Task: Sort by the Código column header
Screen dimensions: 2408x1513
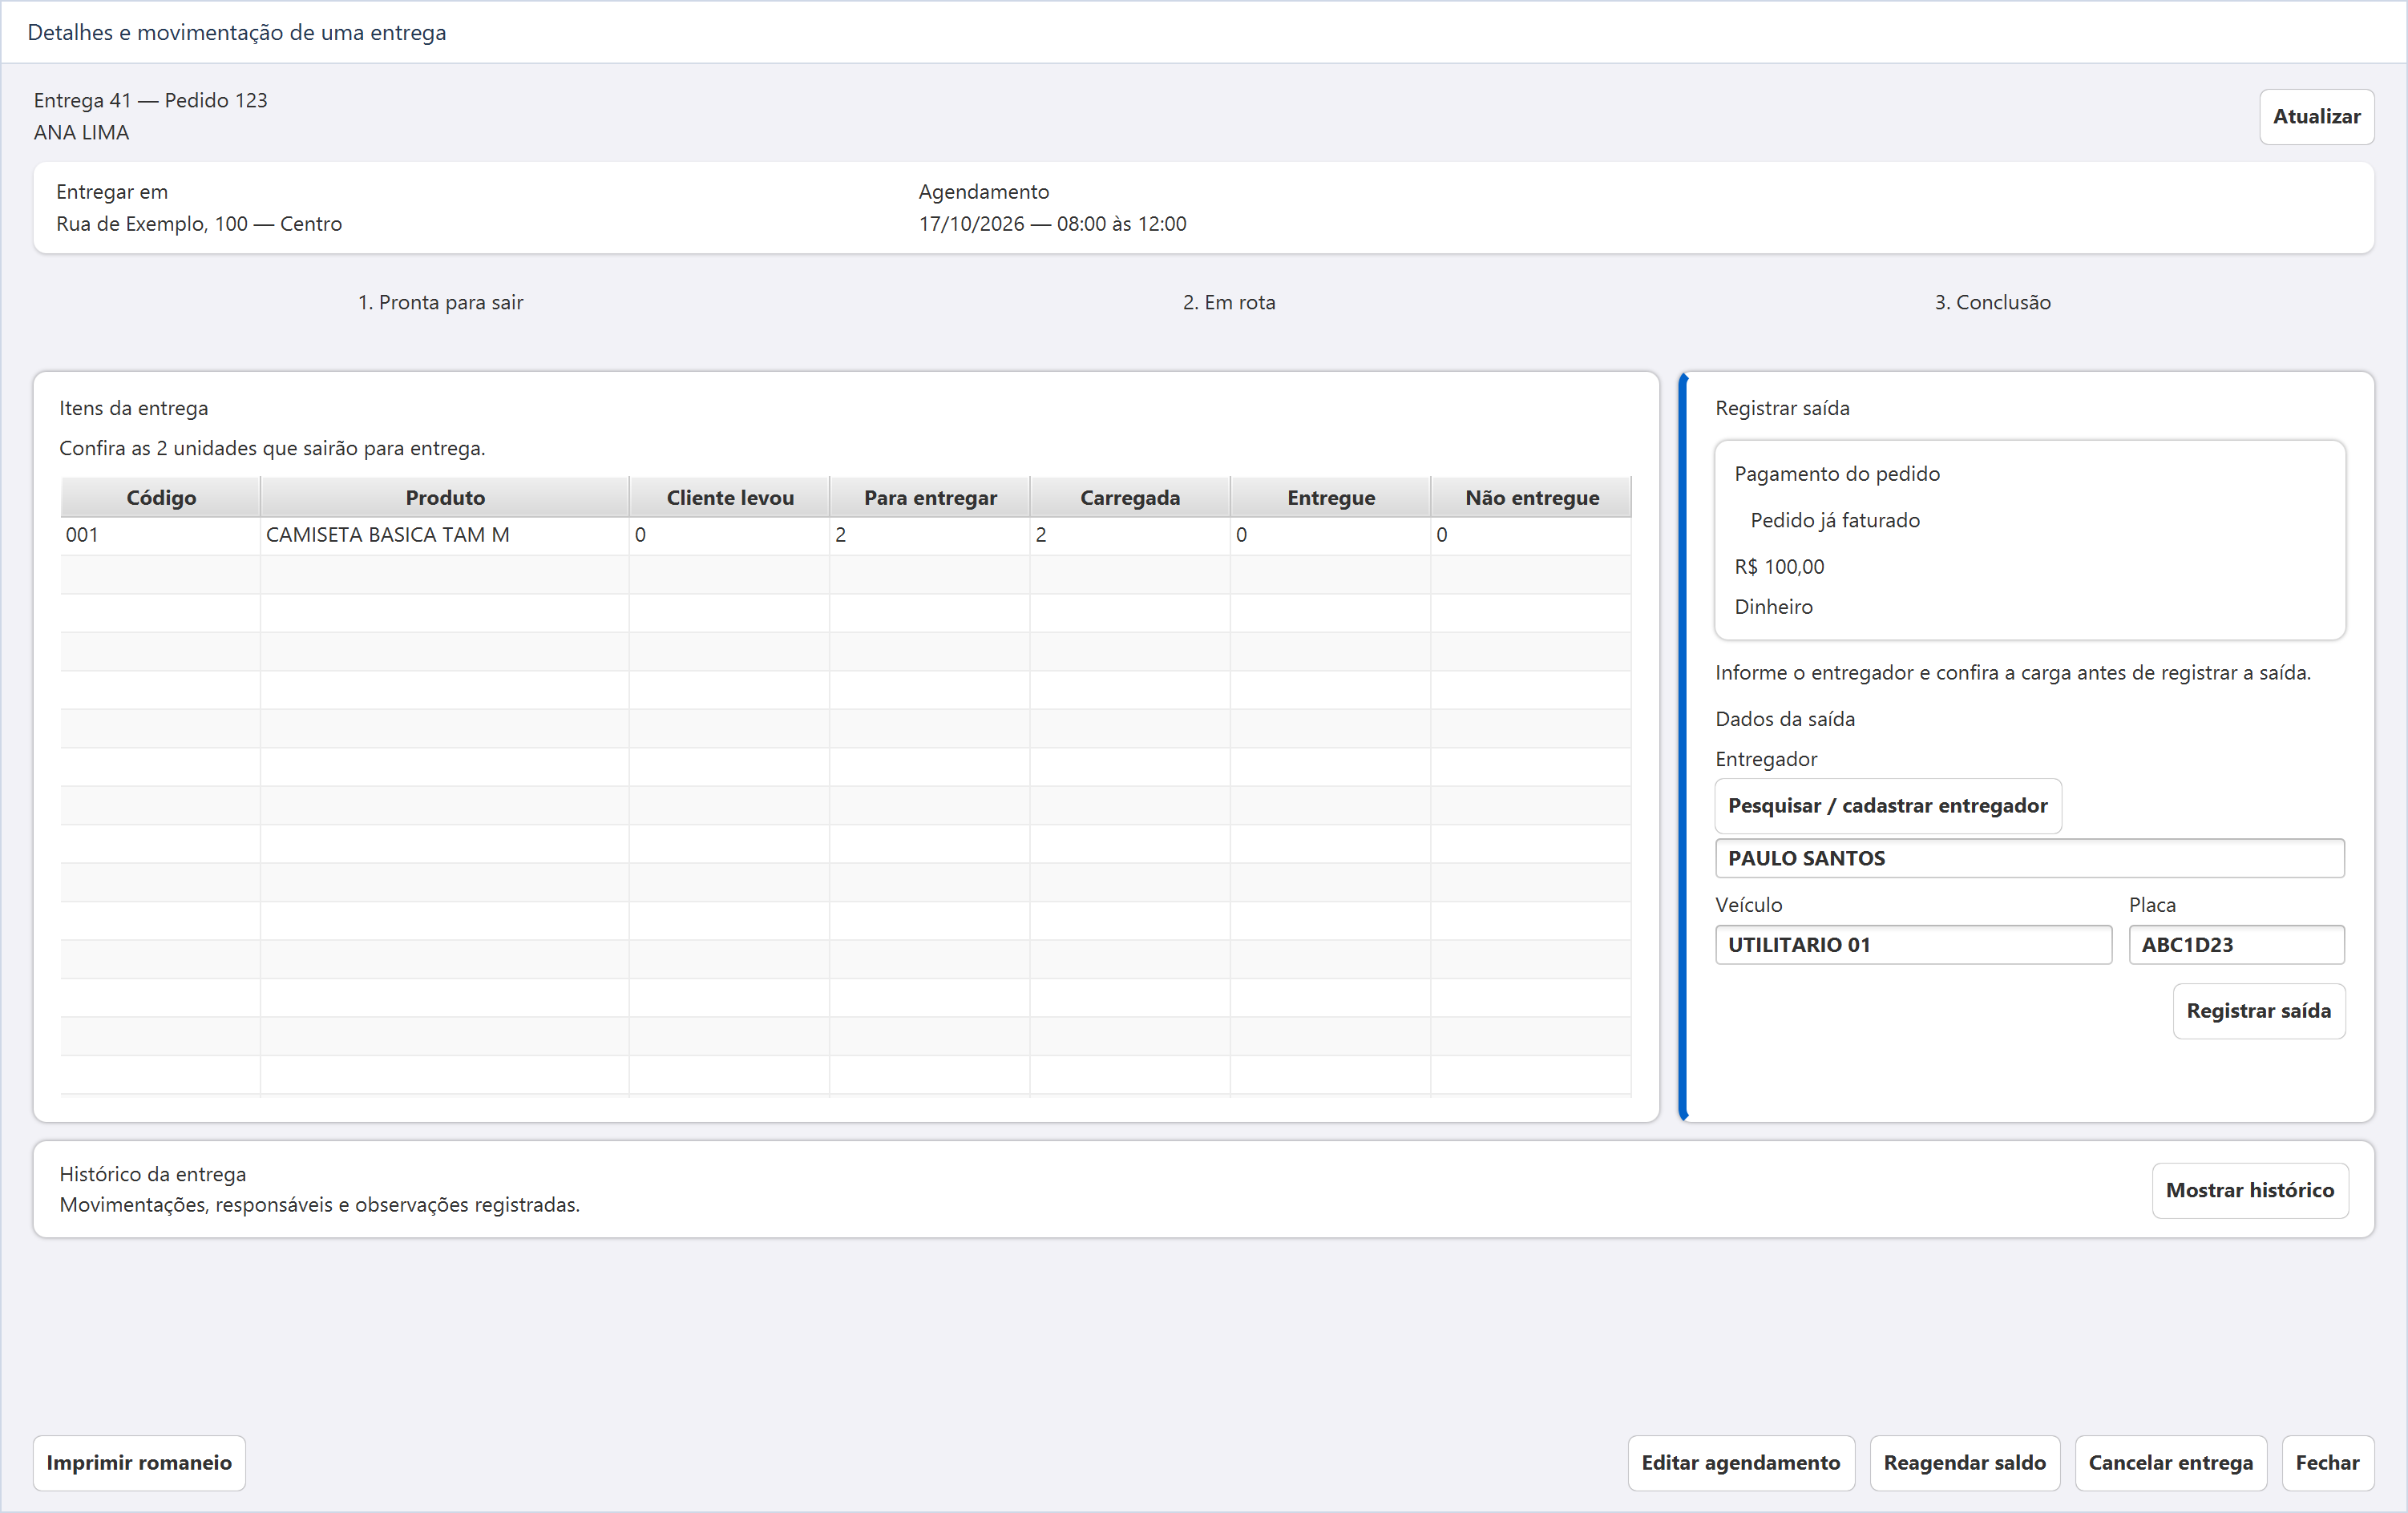Action: (x=161, y=498)
